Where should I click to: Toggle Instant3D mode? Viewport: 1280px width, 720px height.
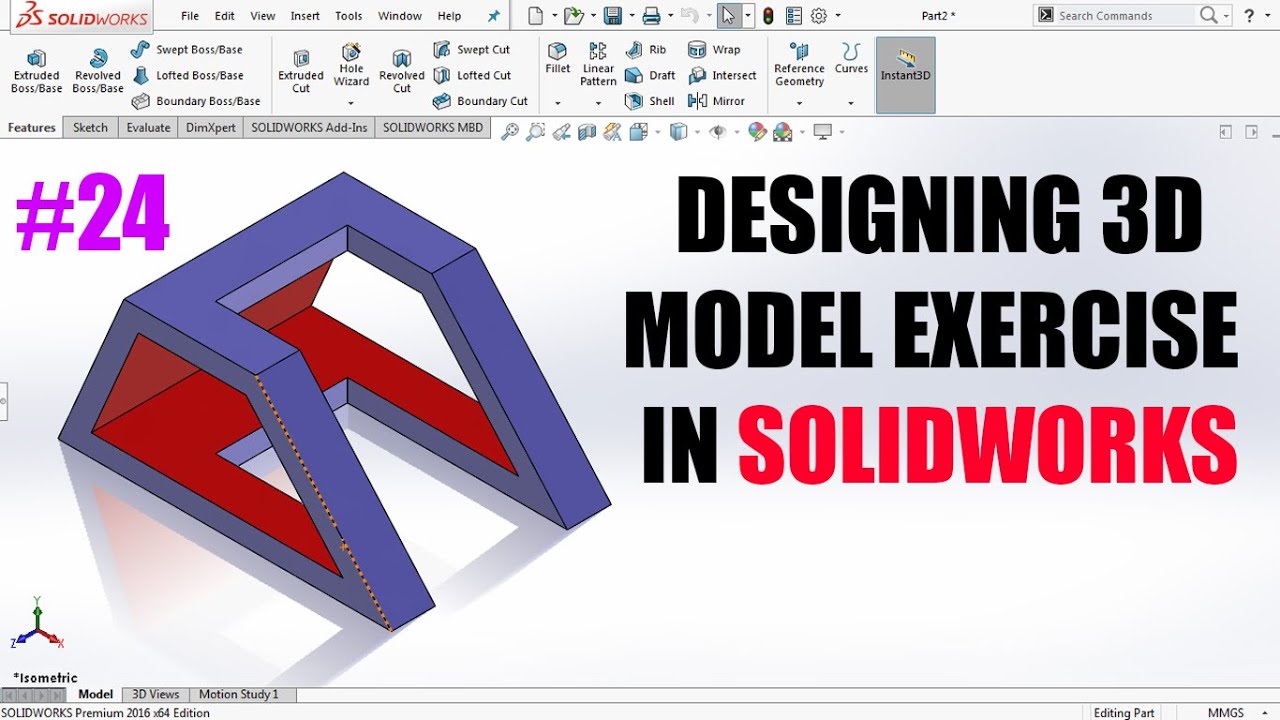coord(905,75)
